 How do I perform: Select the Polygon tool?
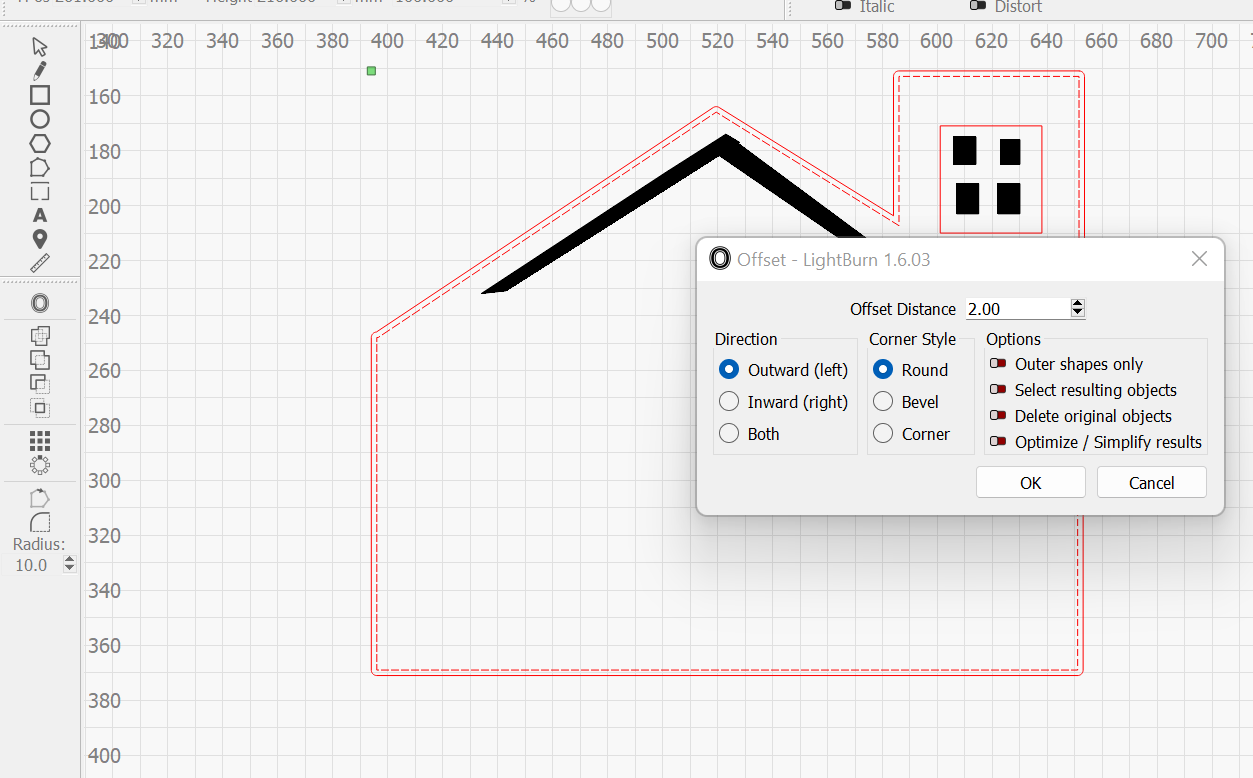(x=40, y=143)
